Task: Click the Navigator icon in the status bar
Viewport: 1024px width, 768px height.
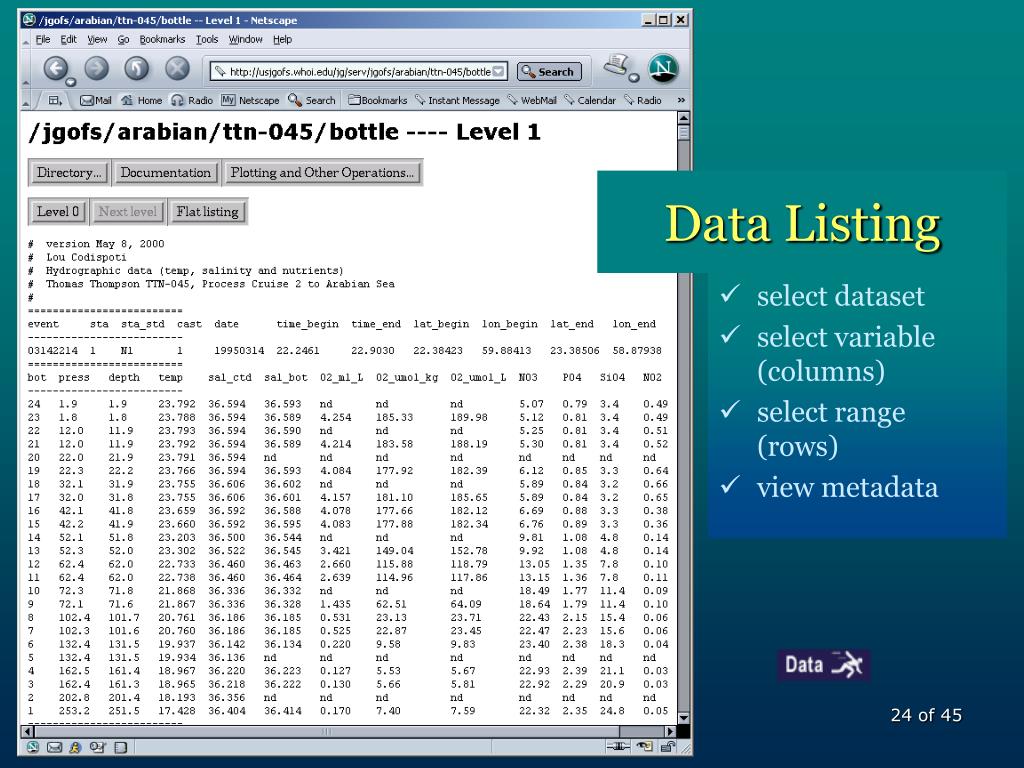Action: click(x=33, y=746)
